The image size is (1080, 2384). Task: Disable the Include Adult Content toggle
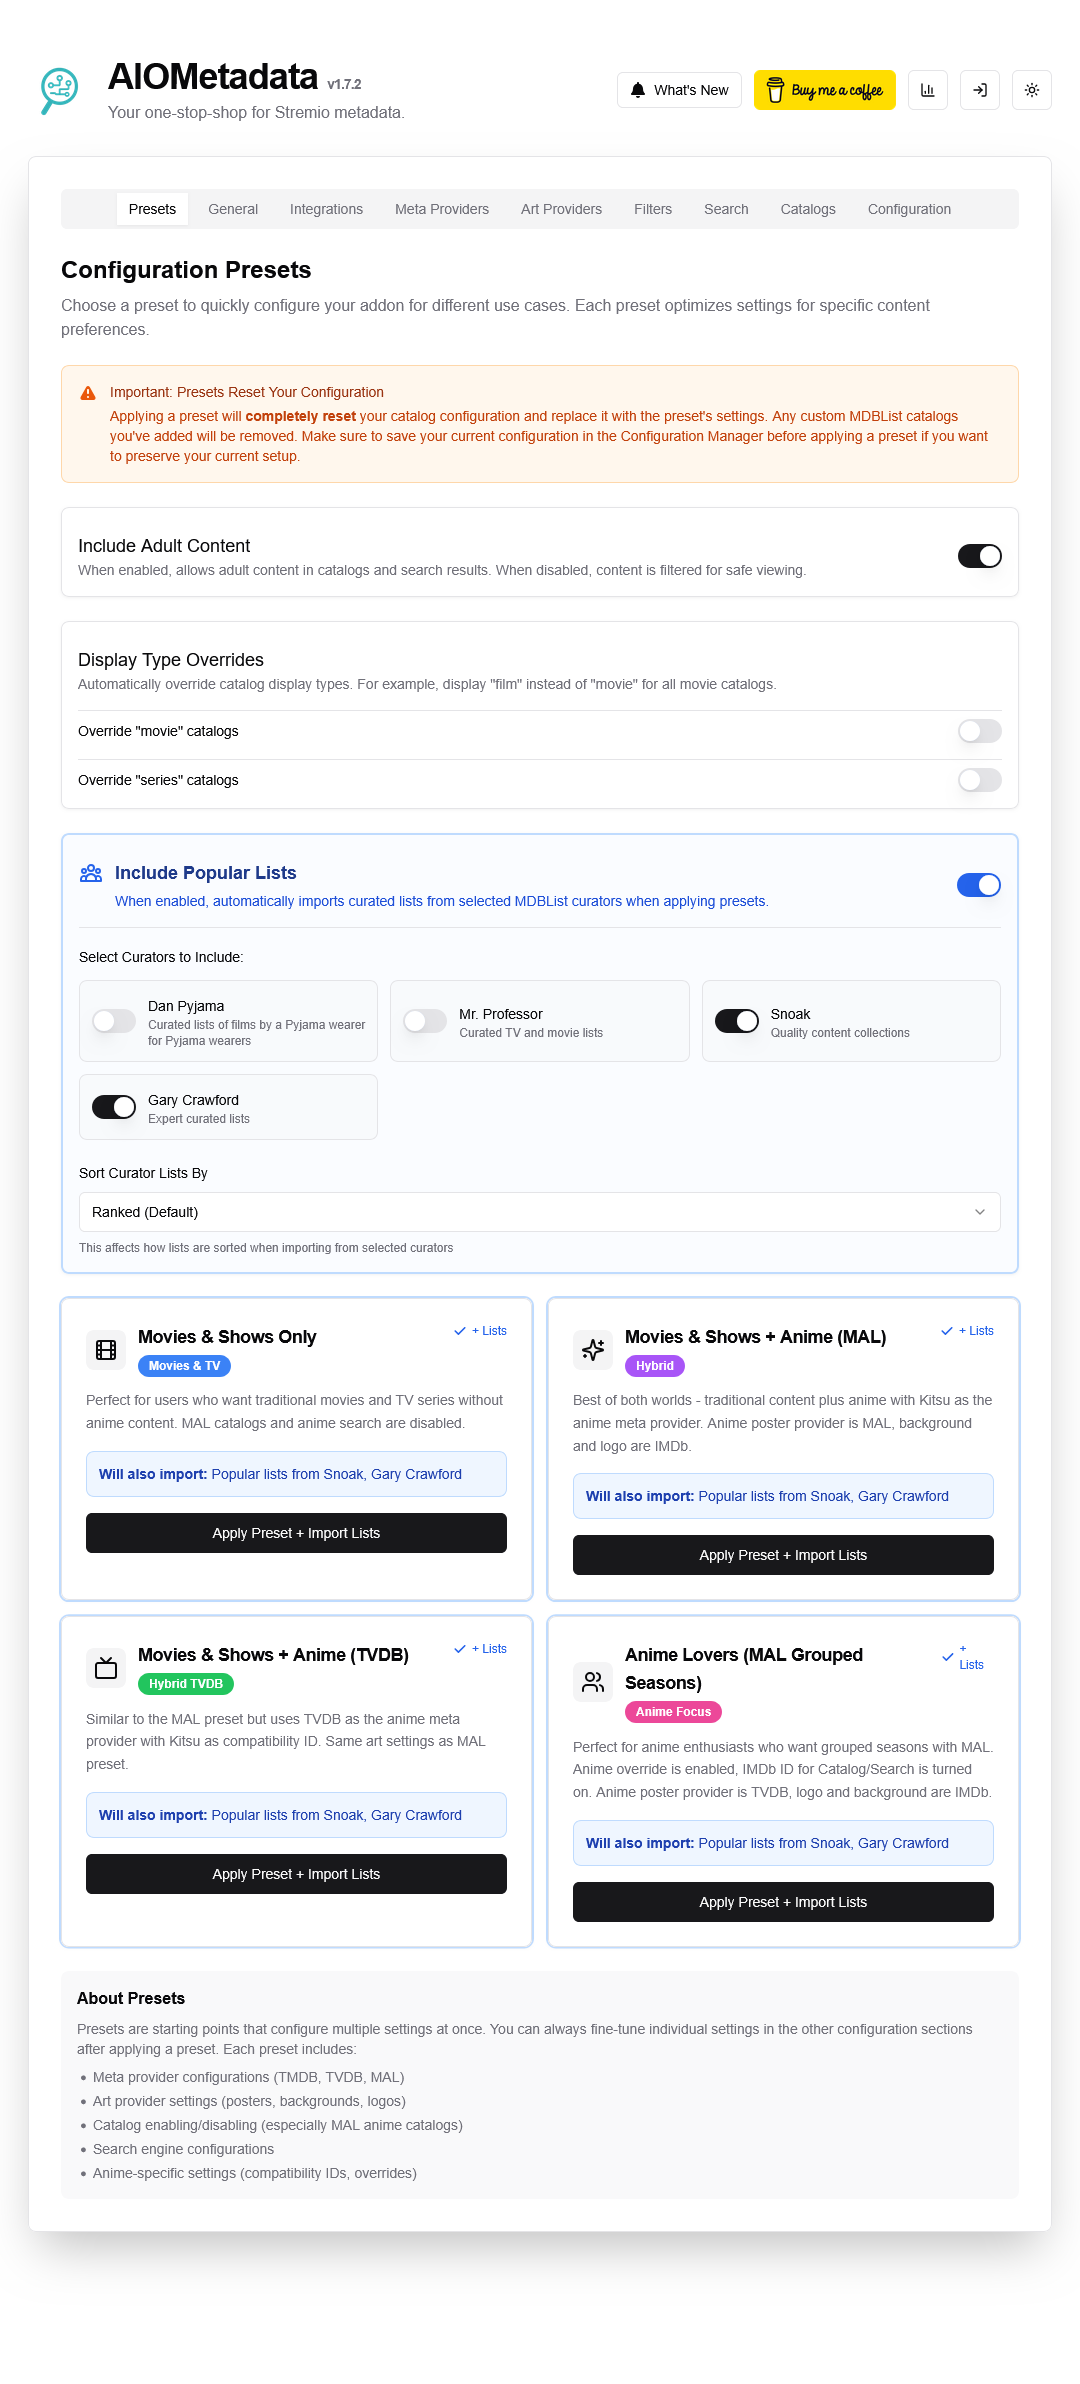click(979, 555)
